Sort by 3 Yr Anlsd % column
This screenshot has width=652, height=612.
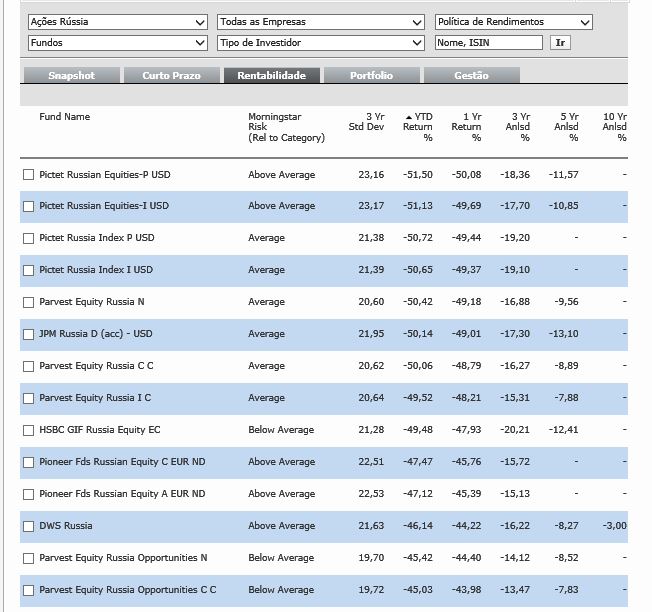click(x=518, y=127)
